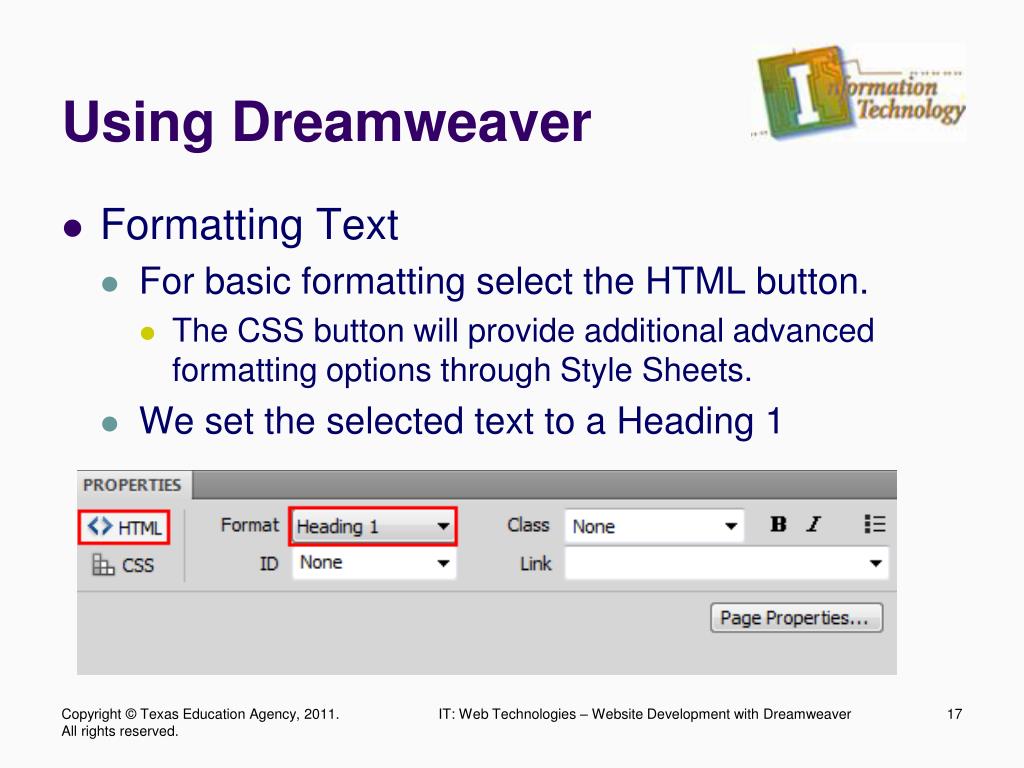This screenshot has height=768, width=1024.
Task: Click 'For basic formatting select the HTML button.'
Action: pos(504,281)
